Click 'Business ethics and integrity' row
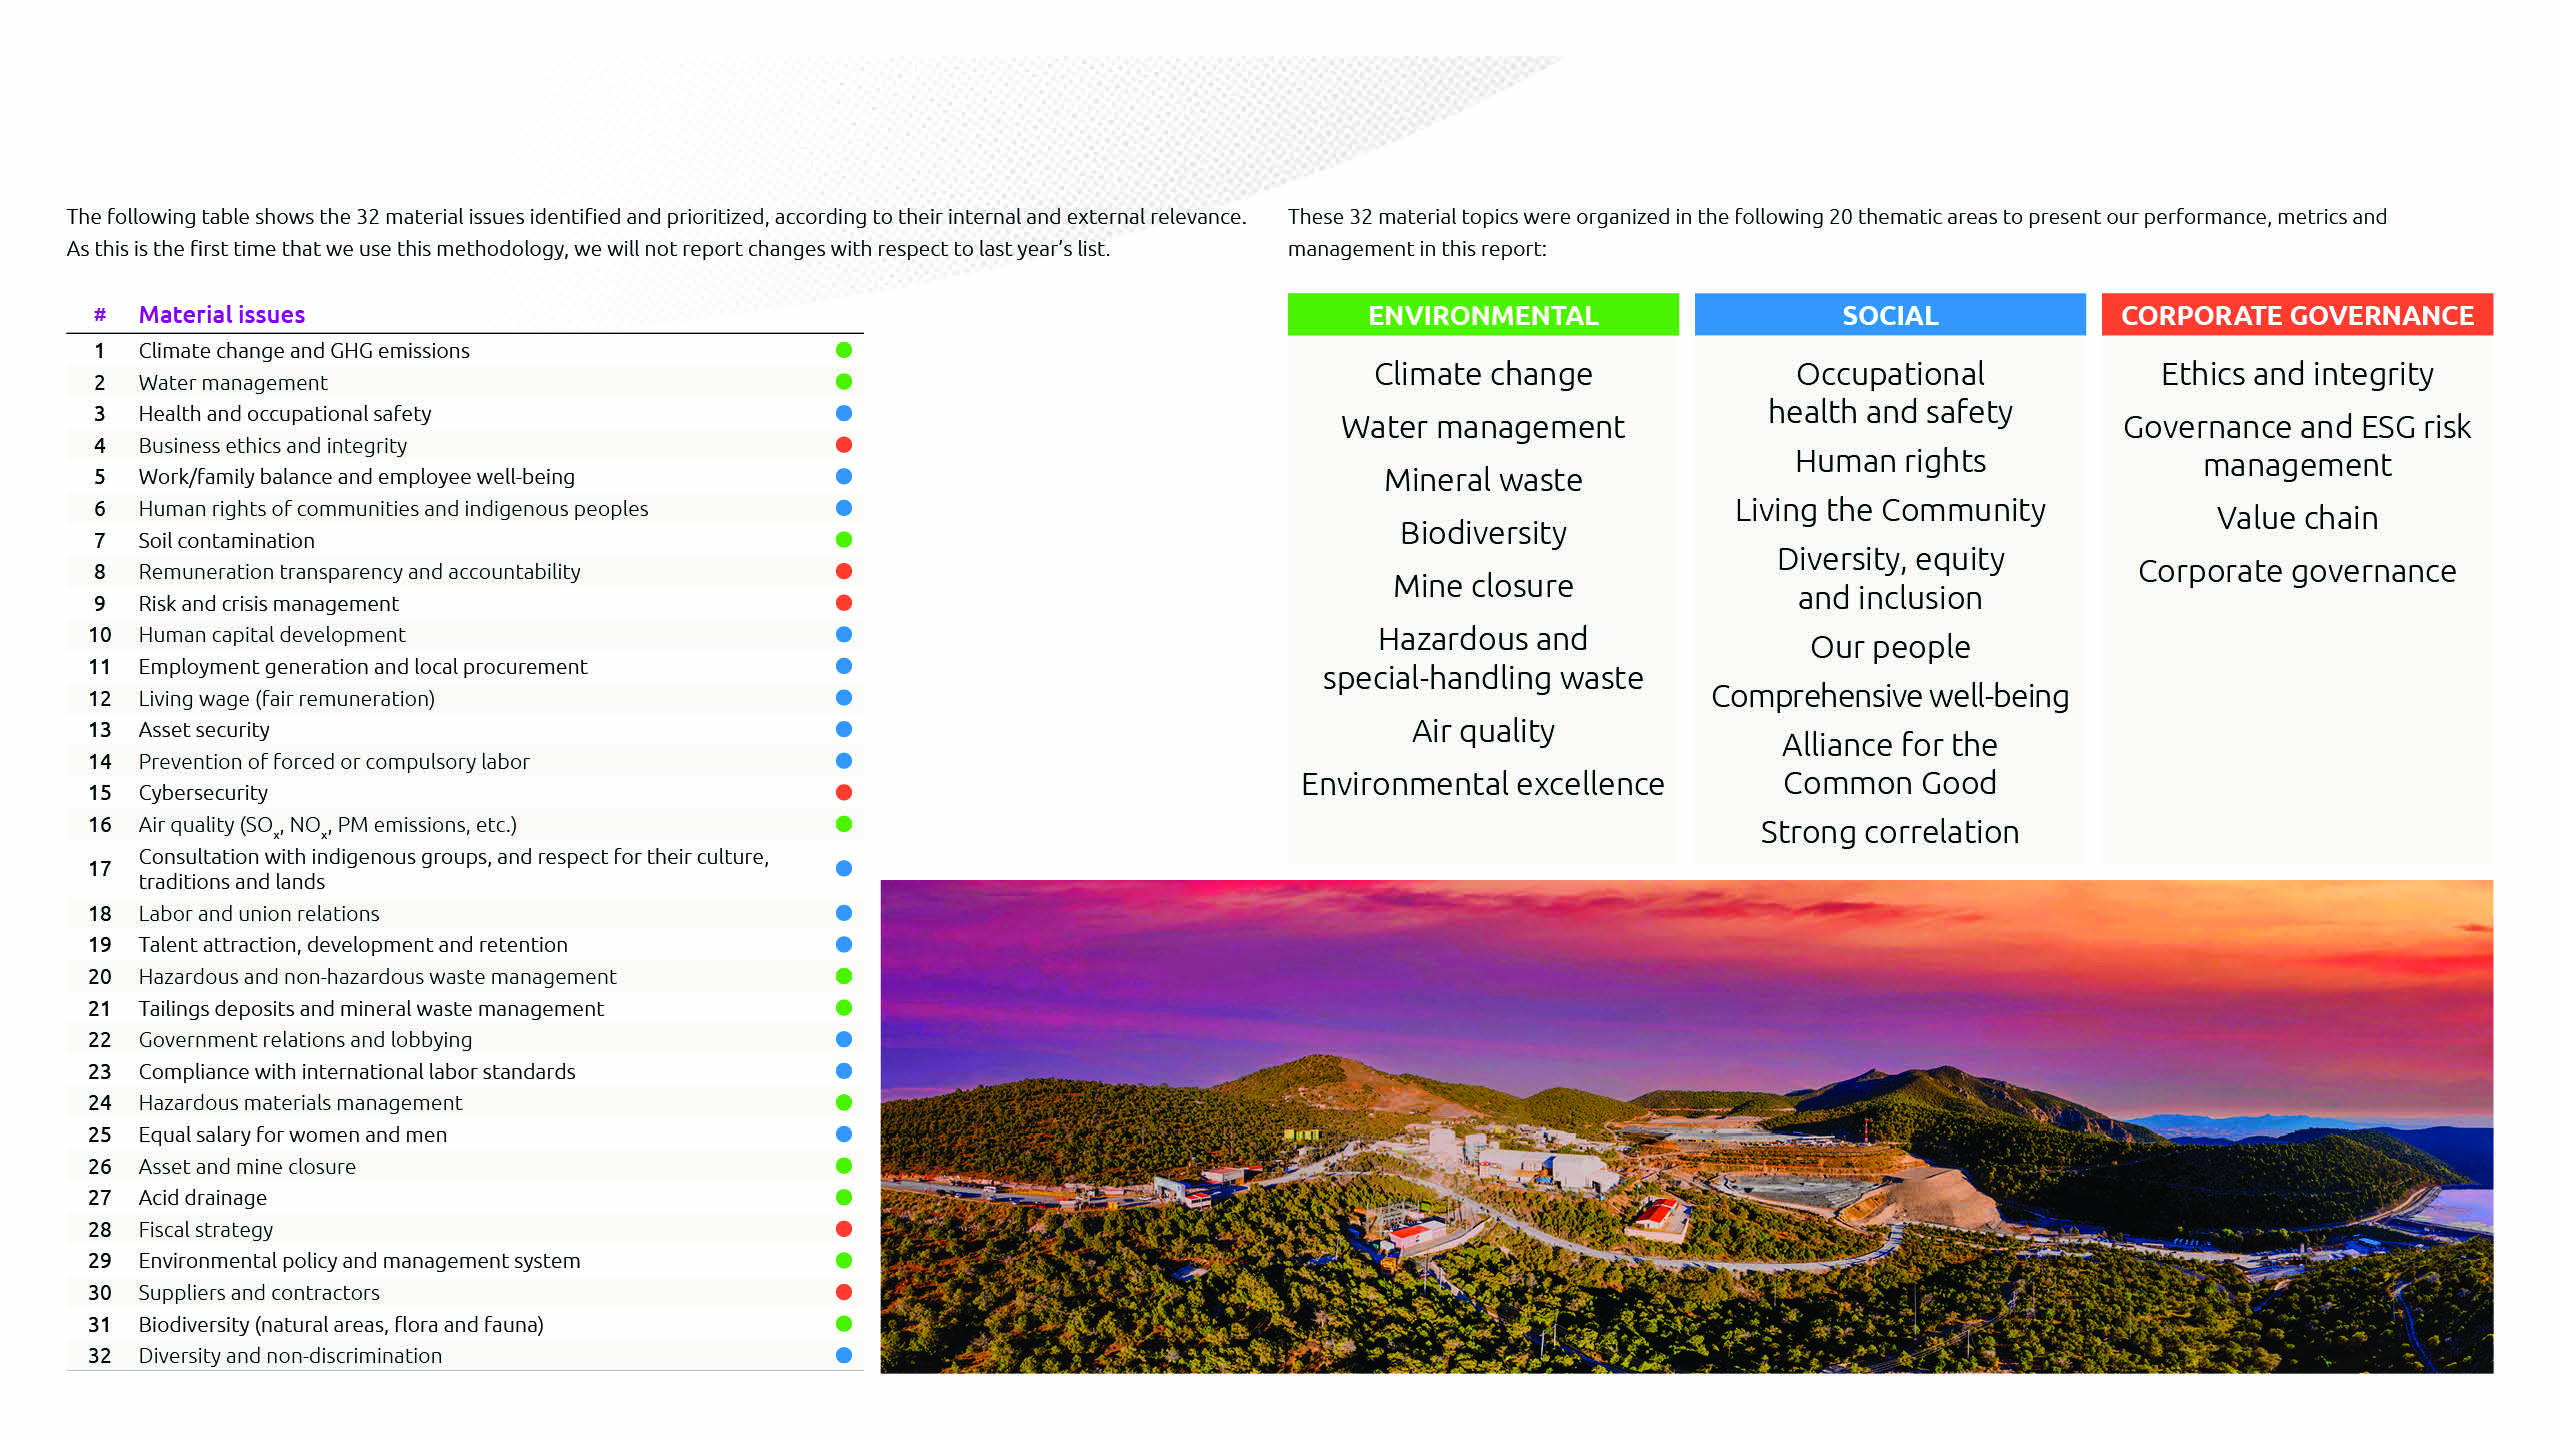The height and width of the screenshot is (1440, 2560). pos(465,446)
